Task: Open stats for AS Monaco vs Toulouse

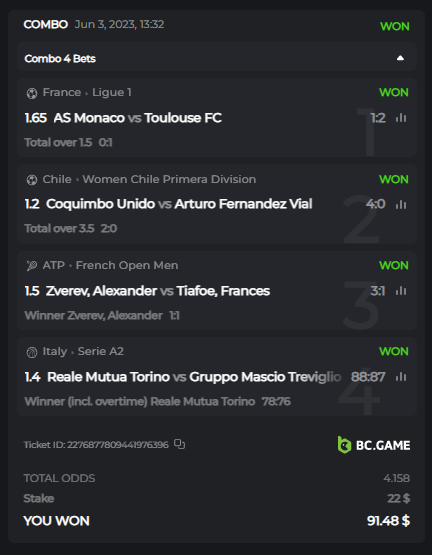Action: coord(401,118)
